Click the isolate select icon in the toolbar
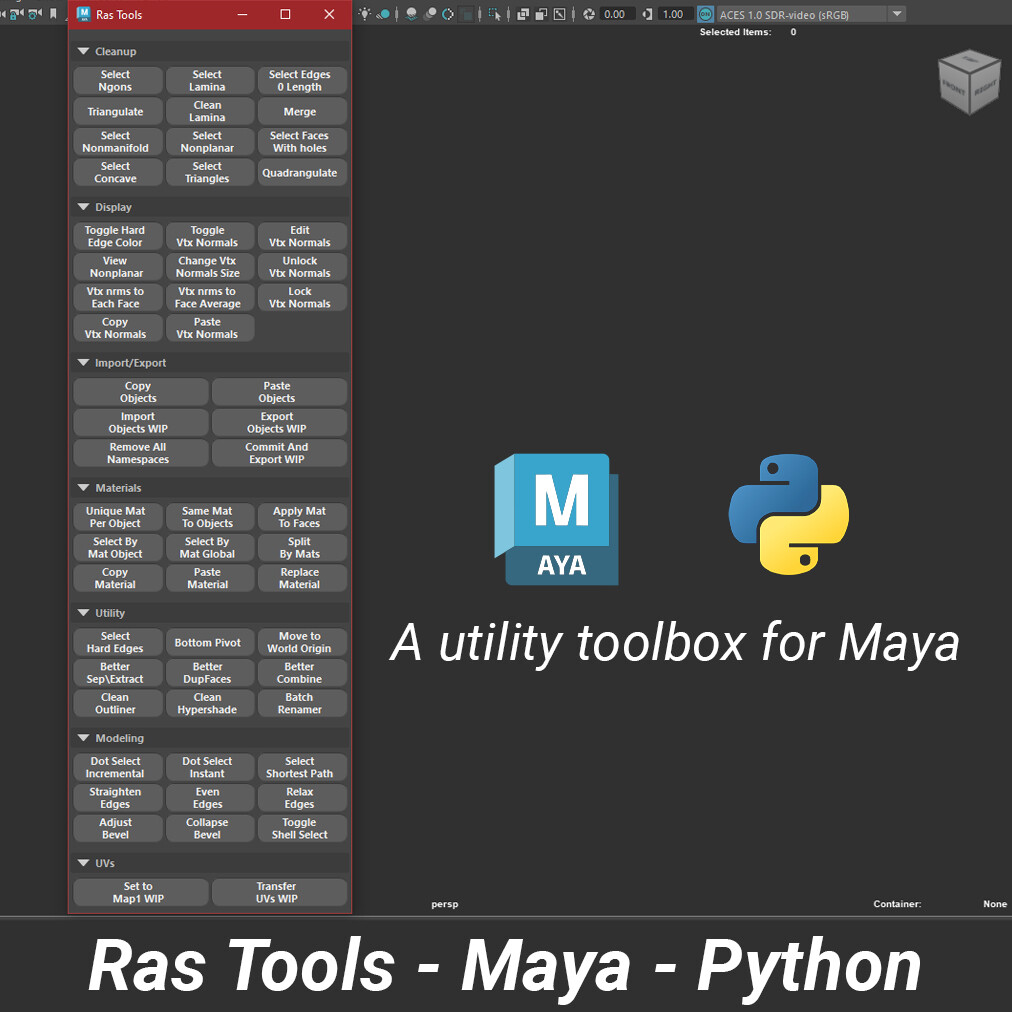 pos(493,14)
